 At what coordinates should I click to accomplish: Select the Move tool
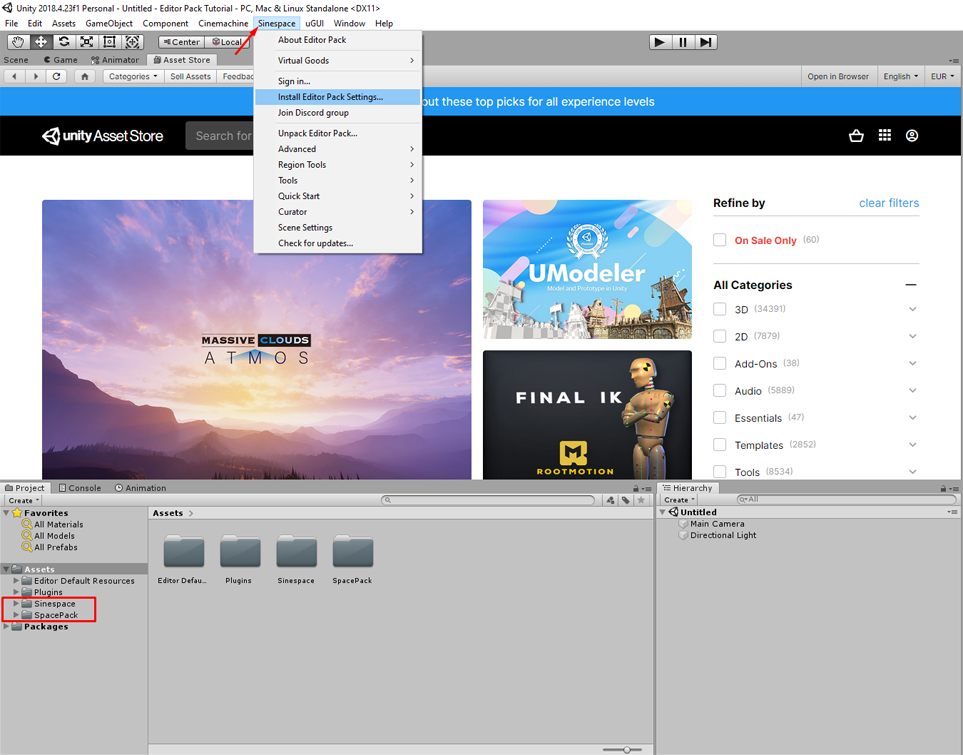pyautogui.click(x=41, y=42)
